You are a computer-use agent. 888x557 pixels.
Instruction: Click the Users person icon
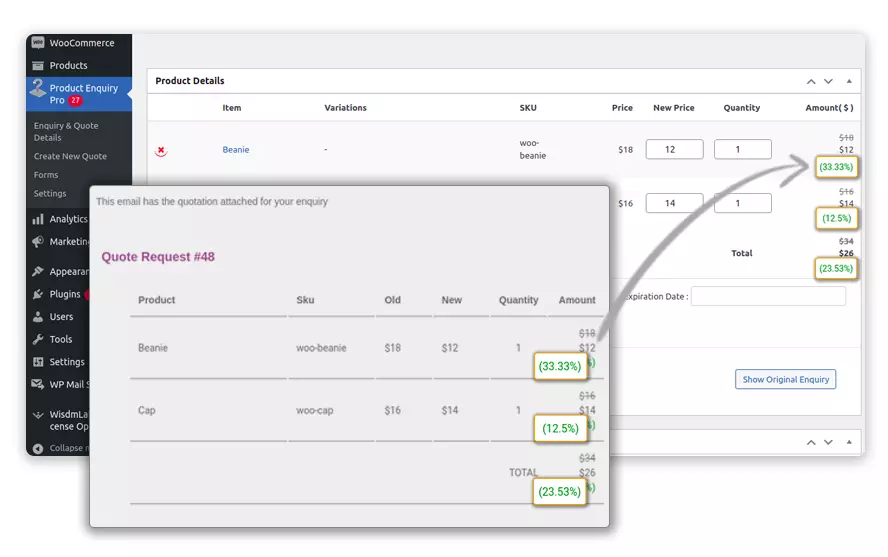tap(38, 317)
